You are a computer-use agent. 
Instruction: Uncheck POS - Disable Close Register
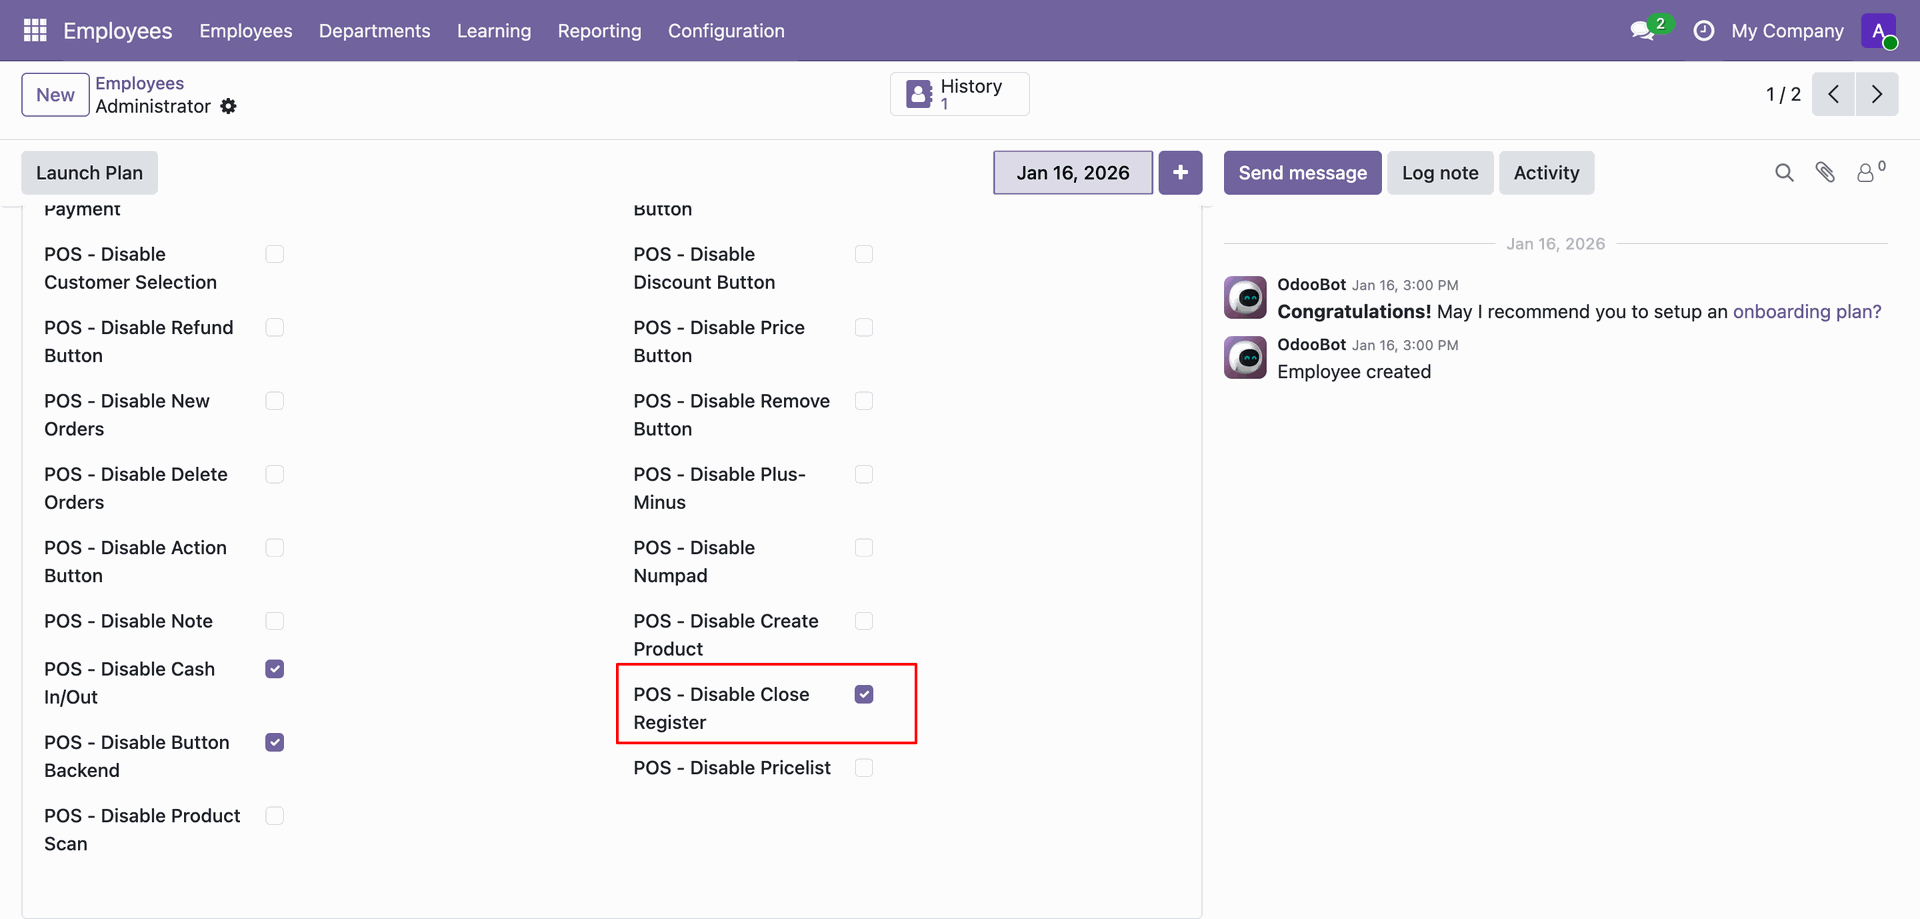click(864, 694)
